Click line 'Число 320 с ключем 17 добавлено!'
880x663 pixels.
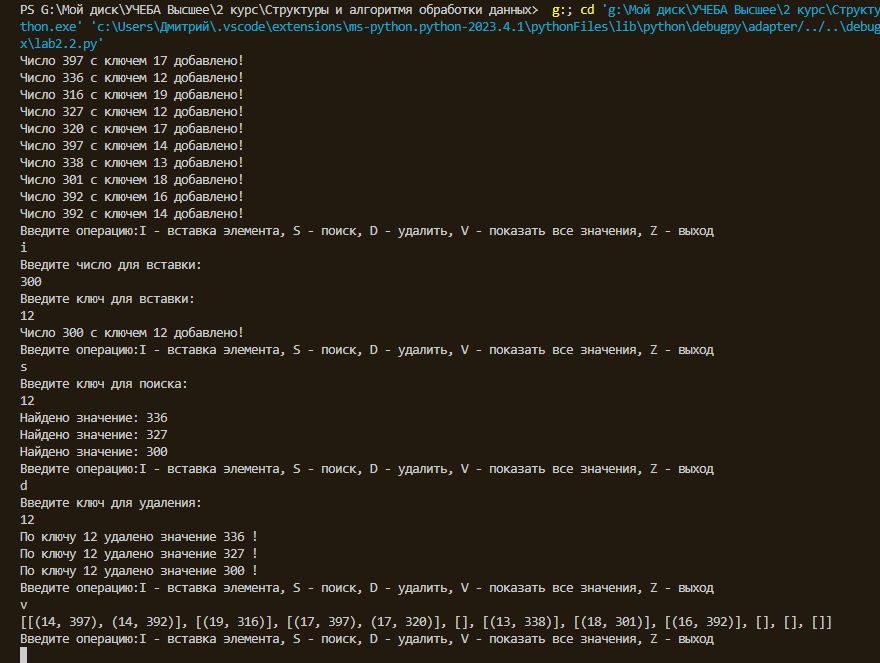132,129
